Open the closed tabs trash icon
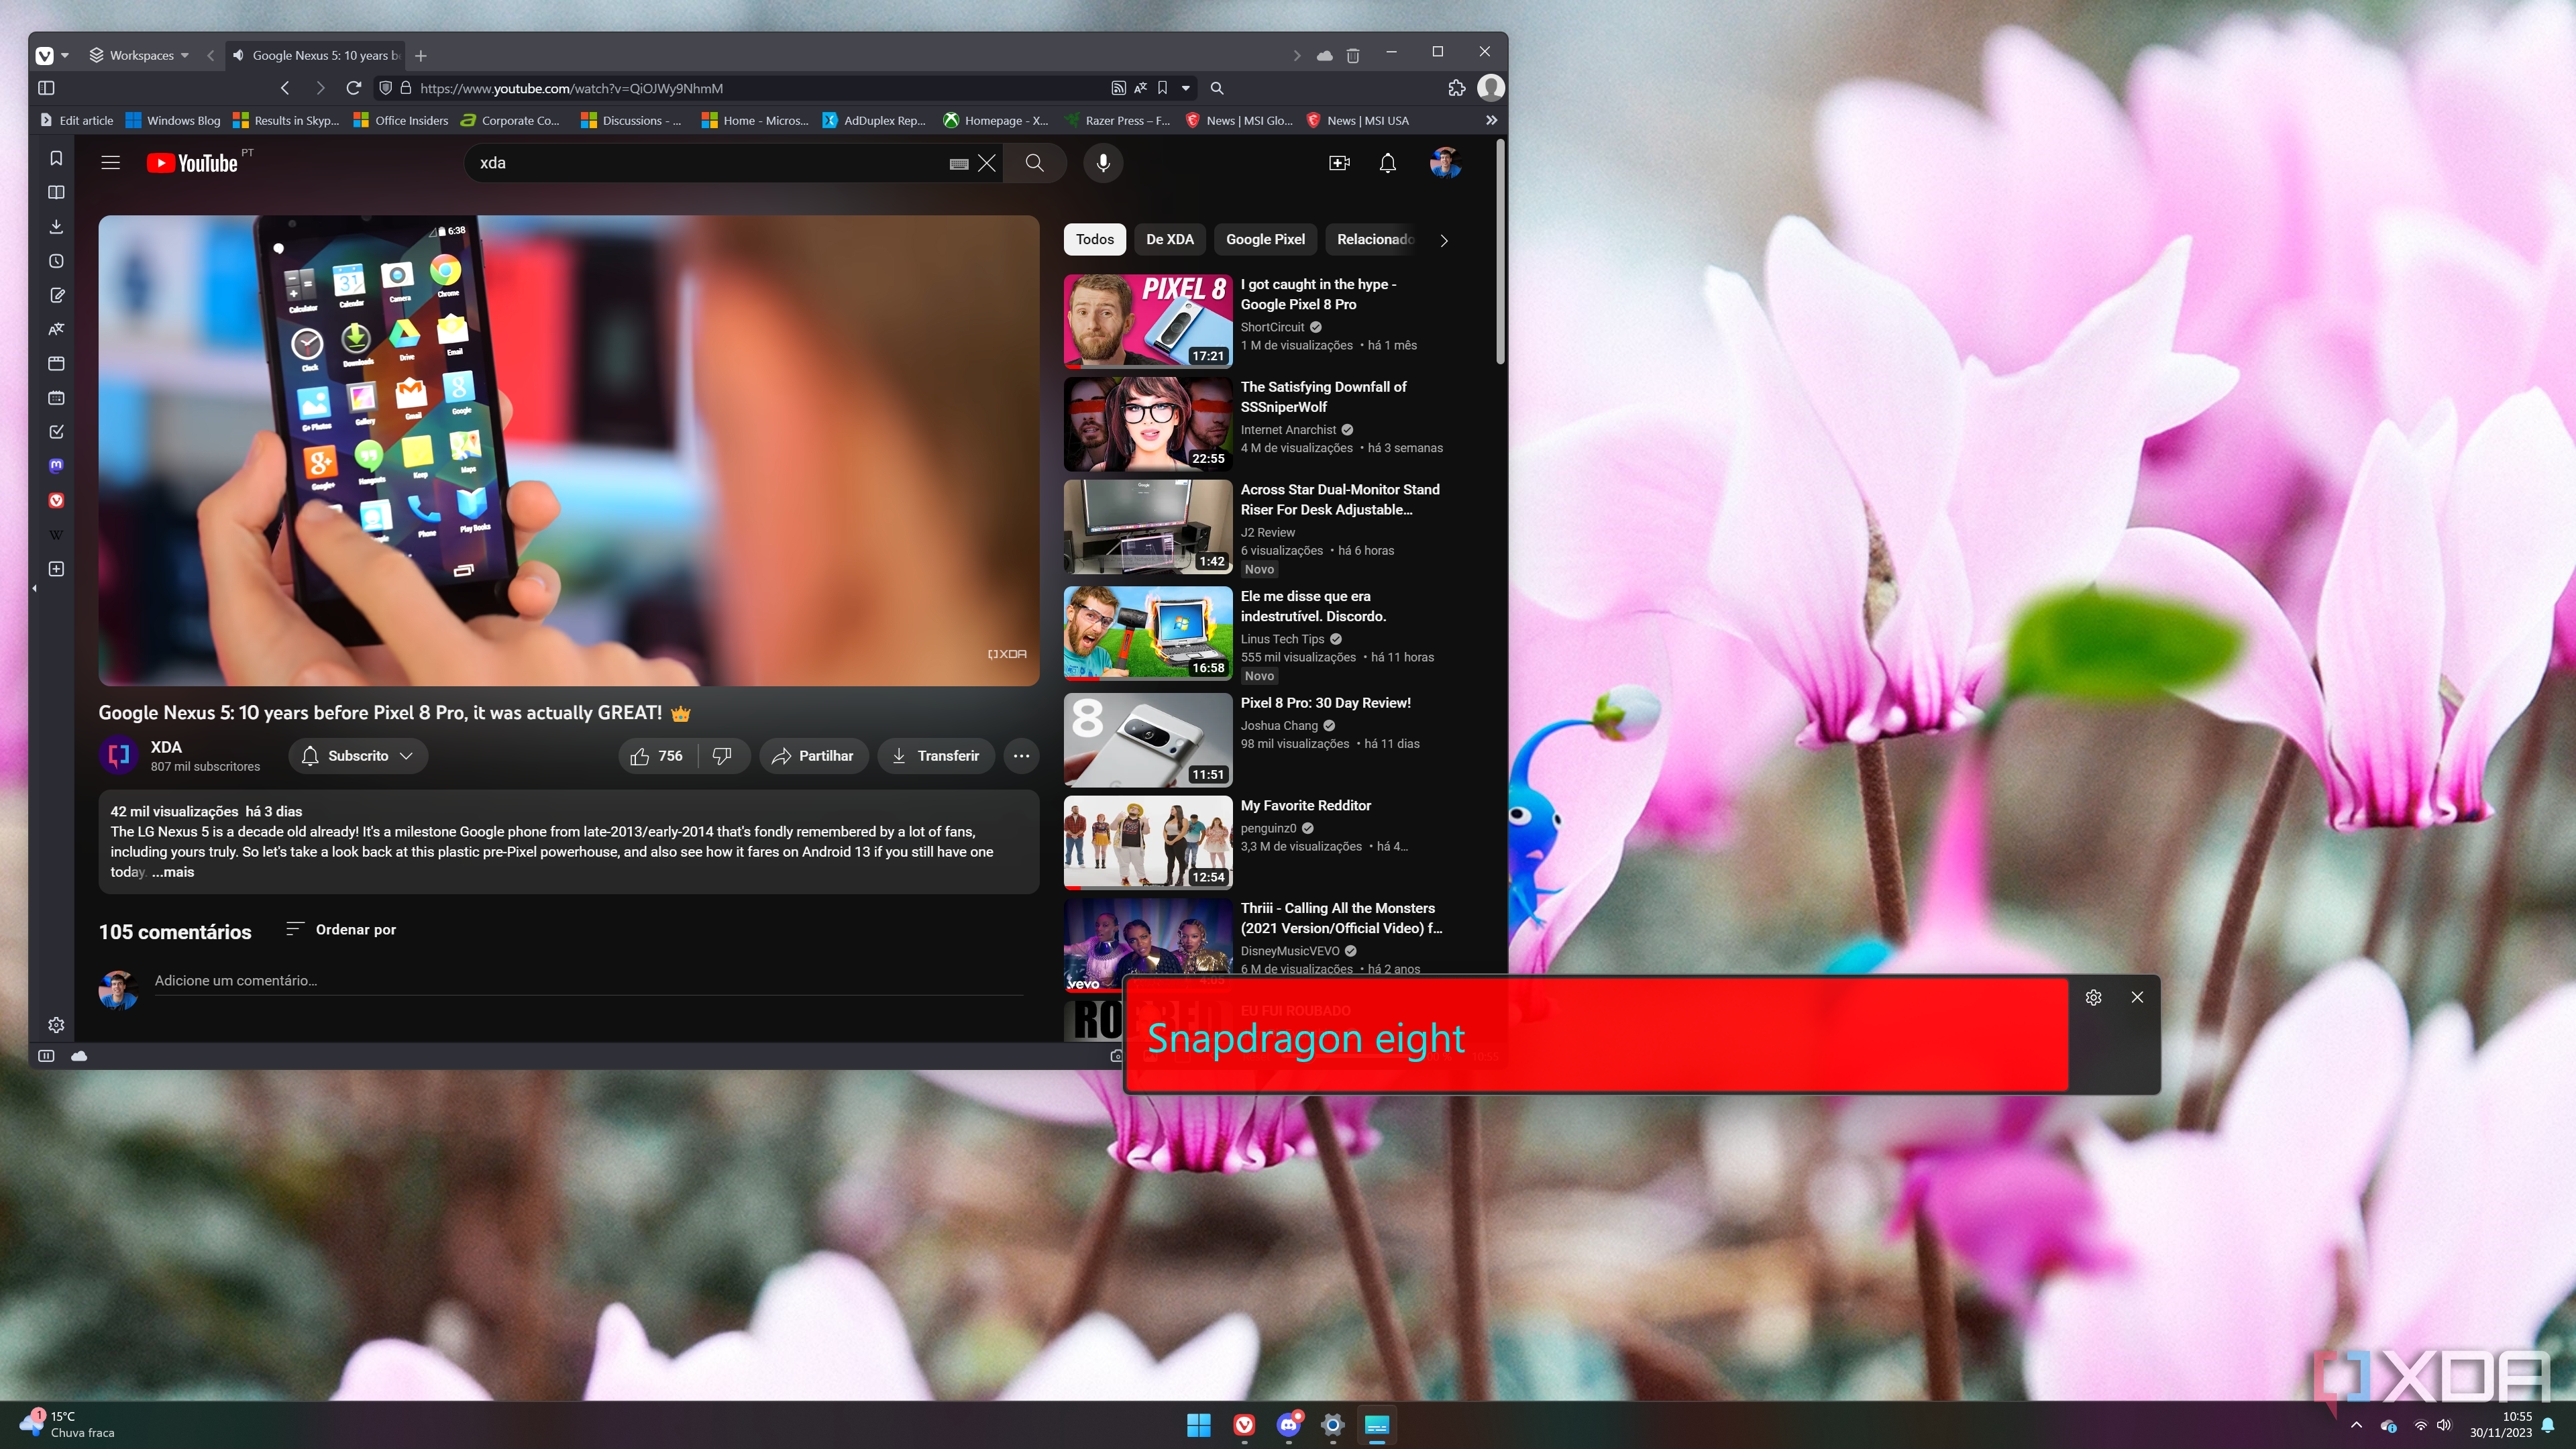Image resolution: width=2576 pixels, height=1449 pixels. 1352,56
